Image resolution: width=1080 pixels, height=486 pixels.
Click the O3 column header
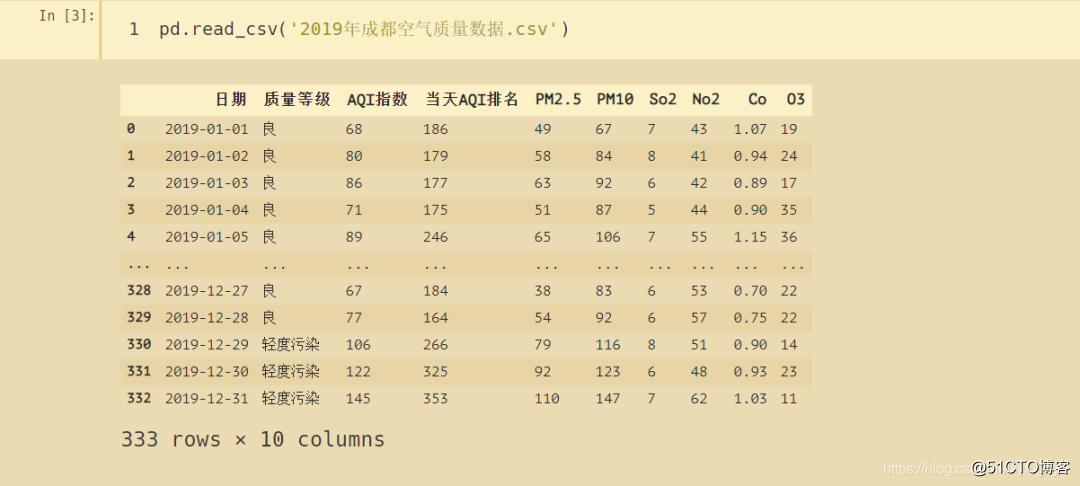(796, 99)
